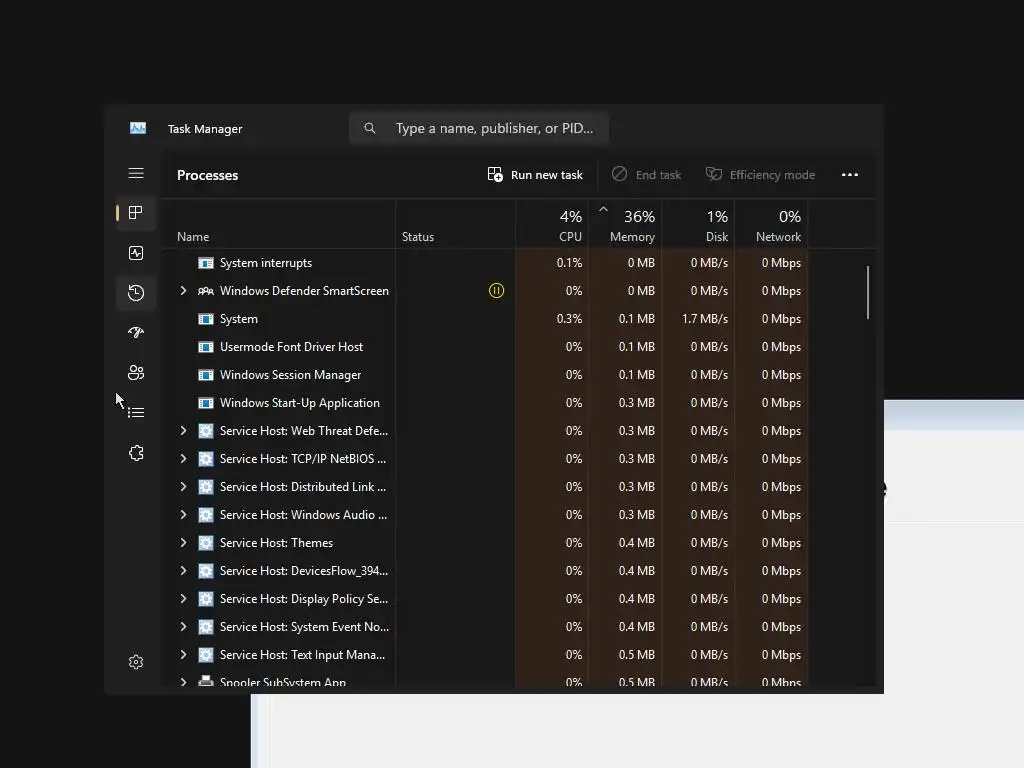Image resolution: width=1024 pixels, height=768 pixels.
Task: Click the process list vertical scrollbar
Action: tap(868, 293)
